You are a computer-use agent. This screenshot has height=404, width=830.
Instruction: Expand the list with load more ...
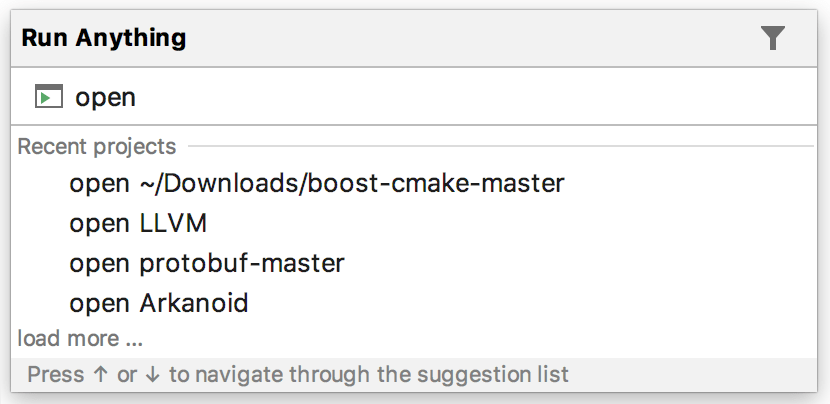pos(80,338)
